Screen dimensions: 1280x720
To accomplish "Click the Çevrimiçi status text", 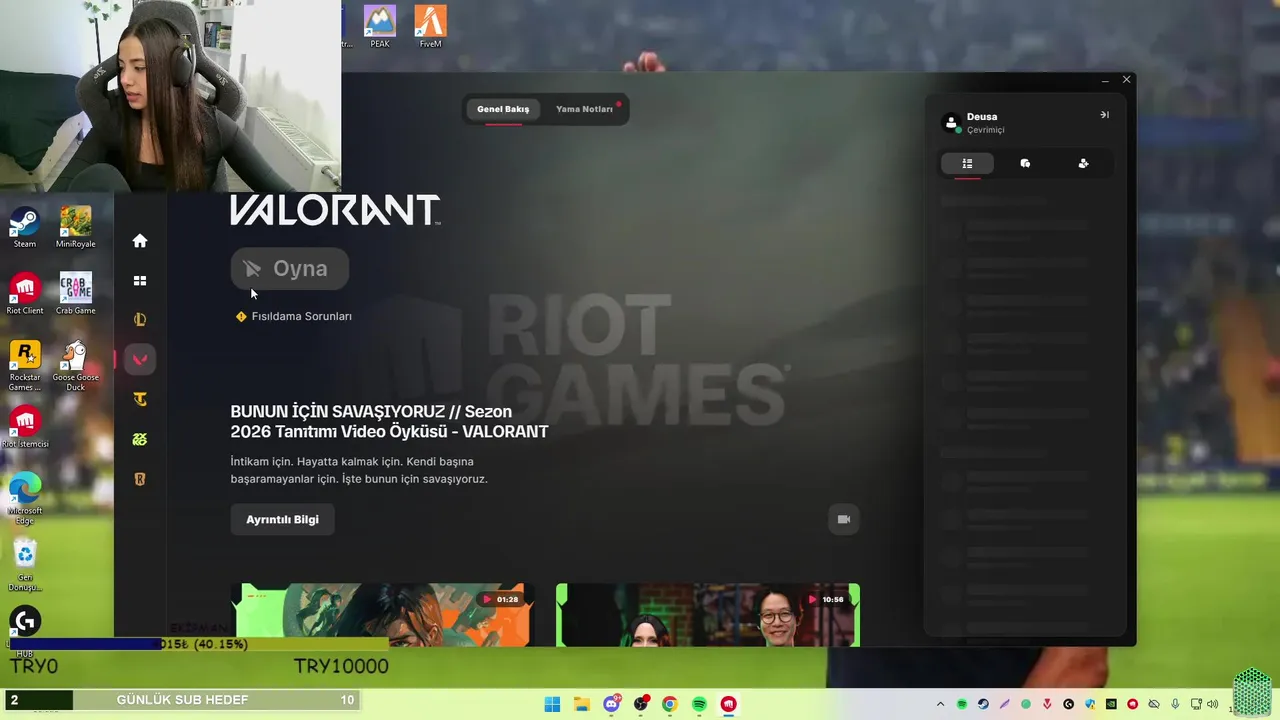I will (986, 130).
